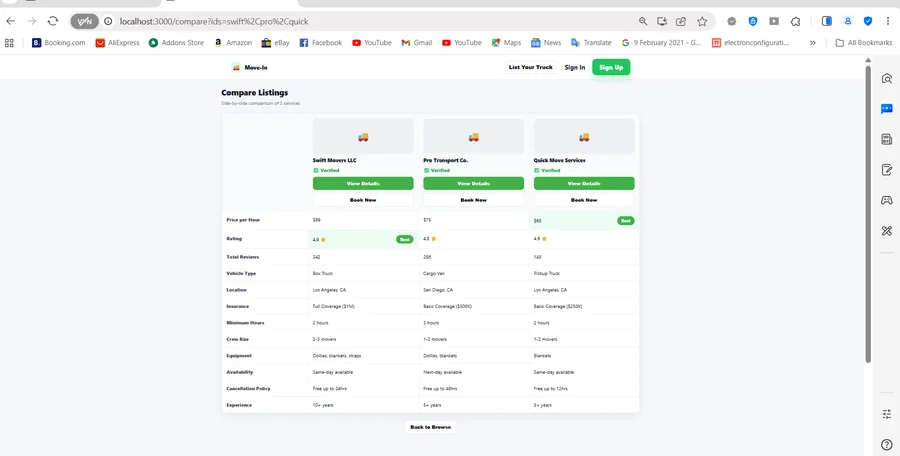The image size is (900, 456).
Task: Go back using the browser back arrow
Action: 10,21
